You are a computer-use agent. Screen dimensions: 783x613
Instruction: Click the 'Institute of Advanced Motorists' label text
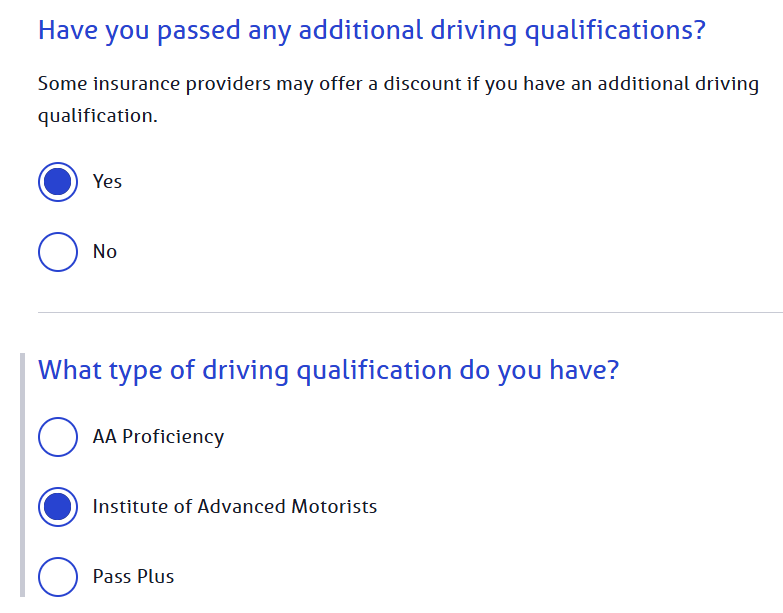235,507
